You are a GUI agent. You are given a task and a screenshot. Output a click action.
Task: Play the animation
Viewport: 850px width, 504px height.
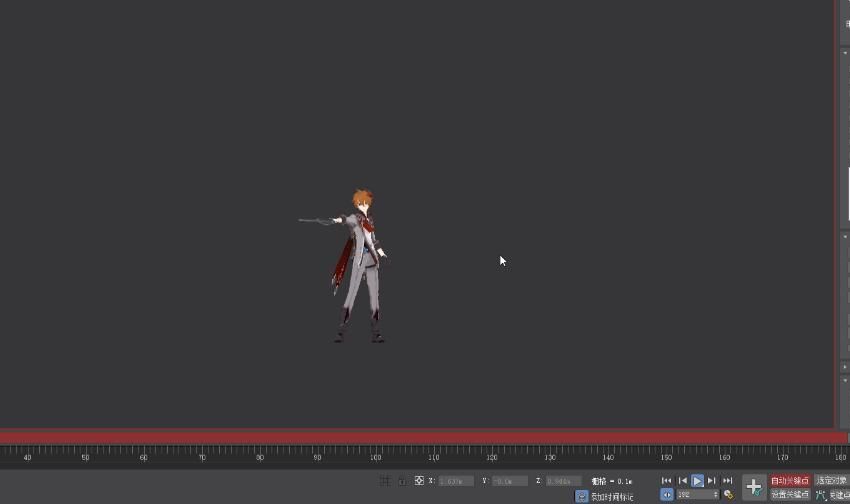[697, 481]
